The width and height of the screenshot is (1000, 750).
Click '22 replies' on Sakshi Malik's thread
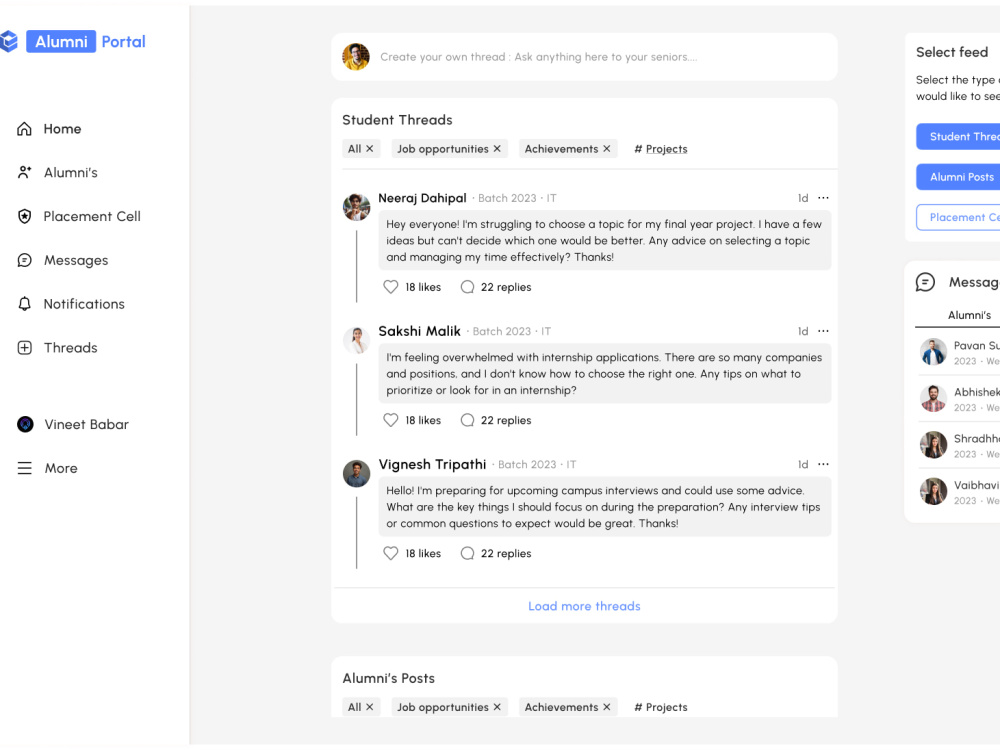point(506,421)
